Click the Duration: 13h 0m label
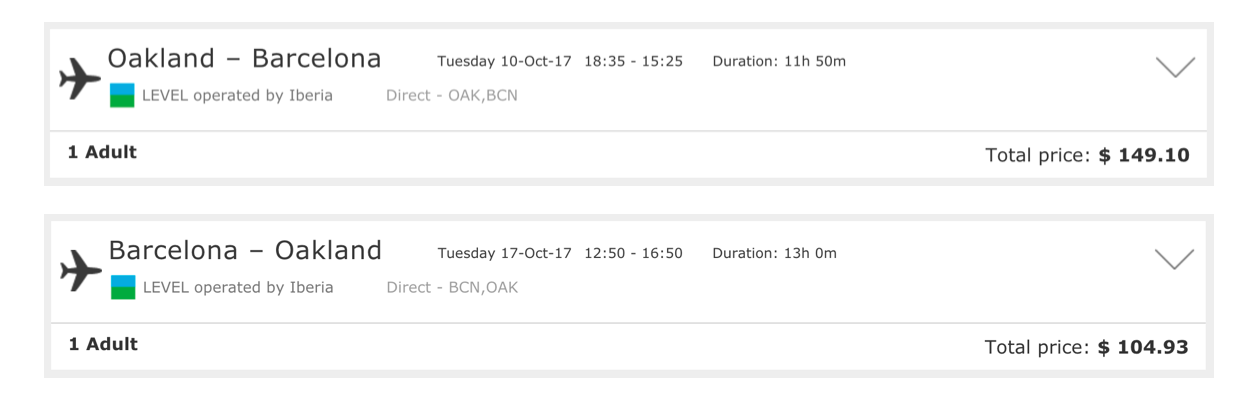The height and width of the screenshot is (410, 1250). click(774, 254)
